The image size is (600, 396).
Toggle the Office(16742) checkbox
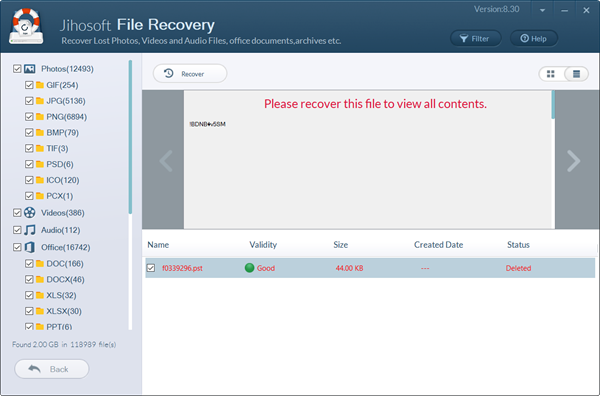(17, 247)
